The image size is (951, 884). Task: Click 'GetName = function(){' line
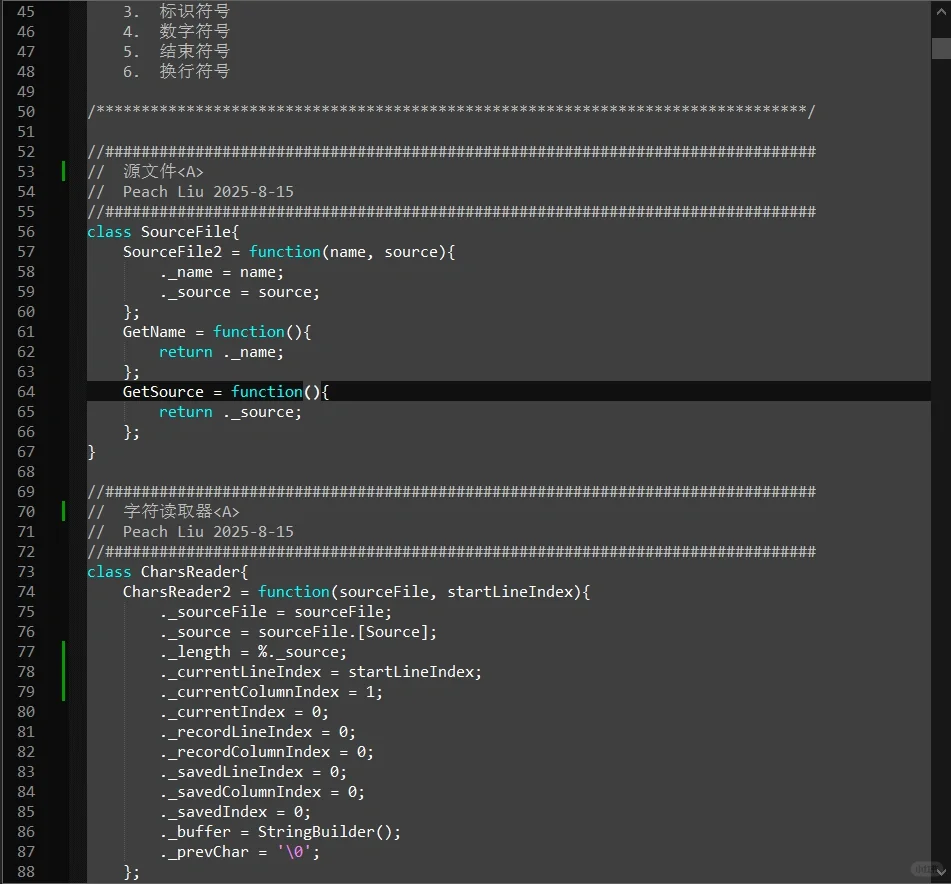[217, 332]
